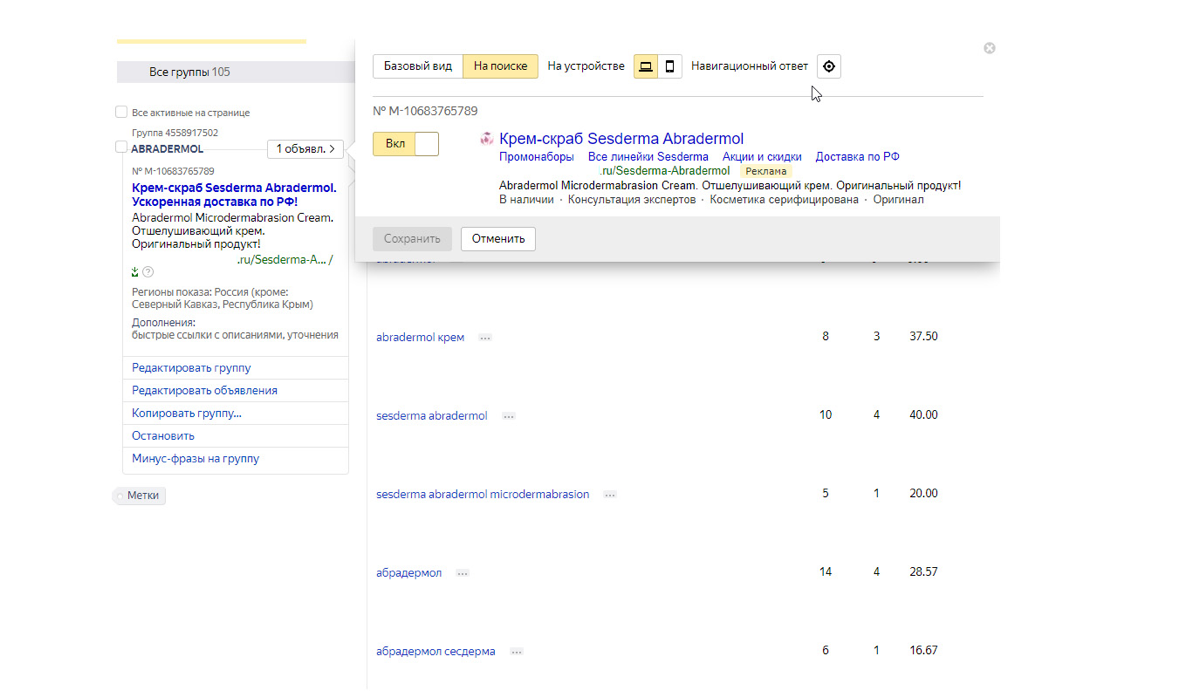Expand the 1 объявл. button
Screen dimensions: 1200x698
(305, 149)
